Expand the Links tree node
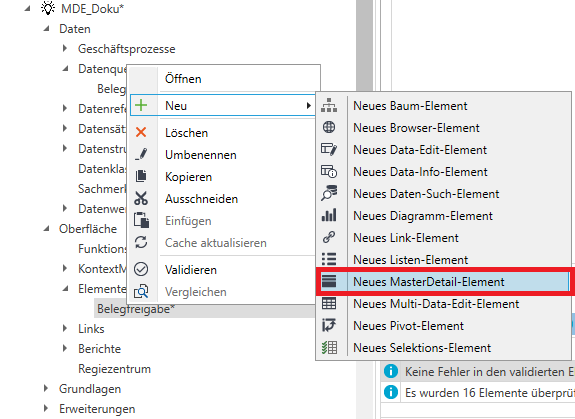The width and height of the screenshot is (575, 419). click(x=65, y=328)
